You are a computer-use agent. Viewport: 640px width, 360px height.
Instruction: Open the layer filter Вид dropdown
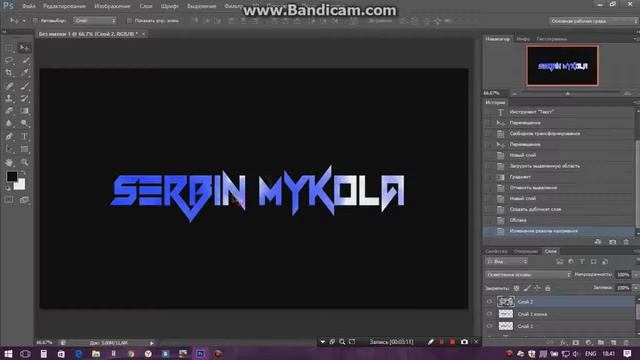507,261
